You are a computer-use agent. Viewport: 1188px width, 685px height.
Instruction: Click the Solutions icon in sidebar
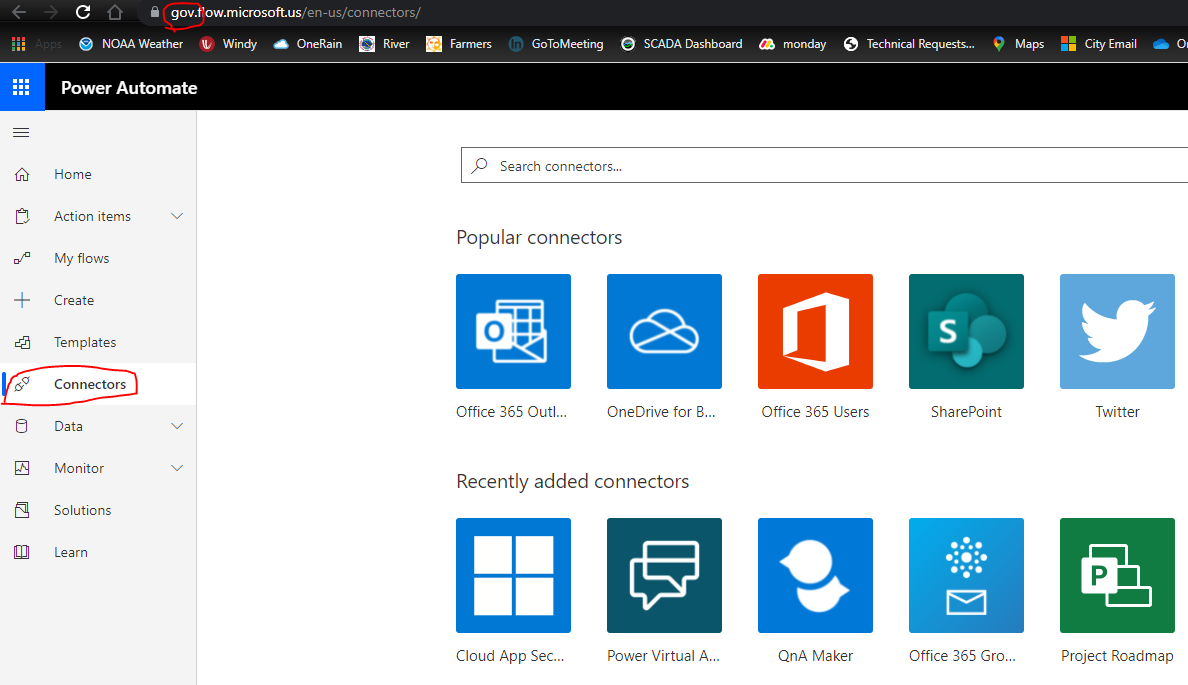point(22,510)
